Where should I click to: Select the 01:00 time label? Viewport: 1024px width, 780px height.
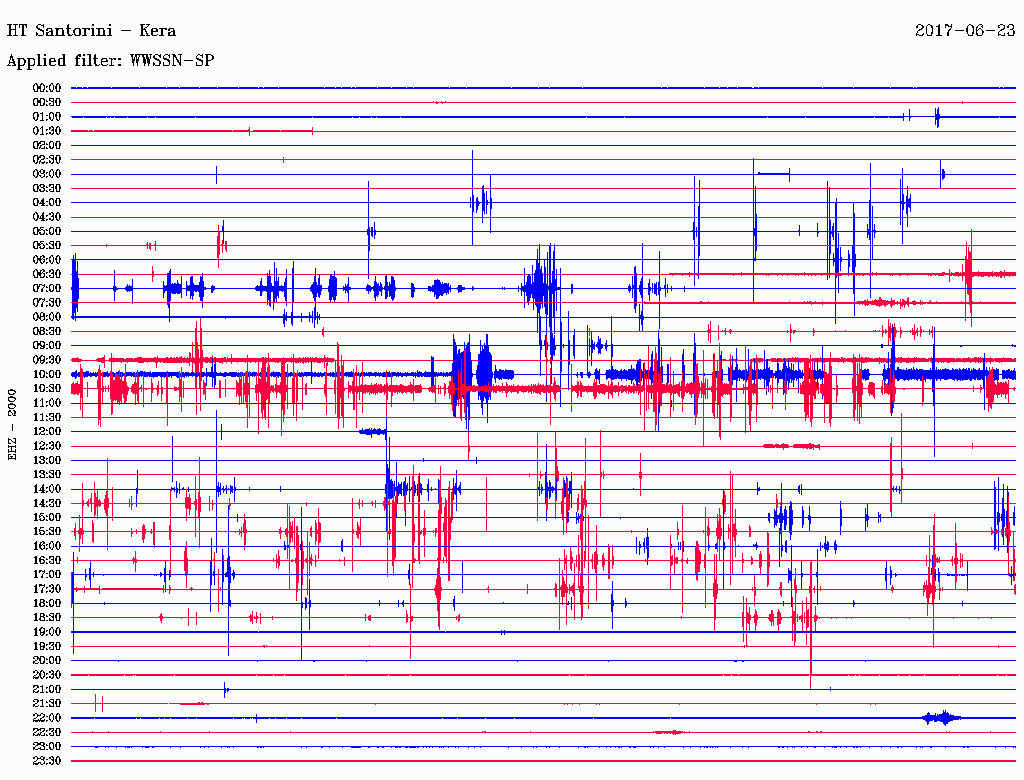coord(47,116)
